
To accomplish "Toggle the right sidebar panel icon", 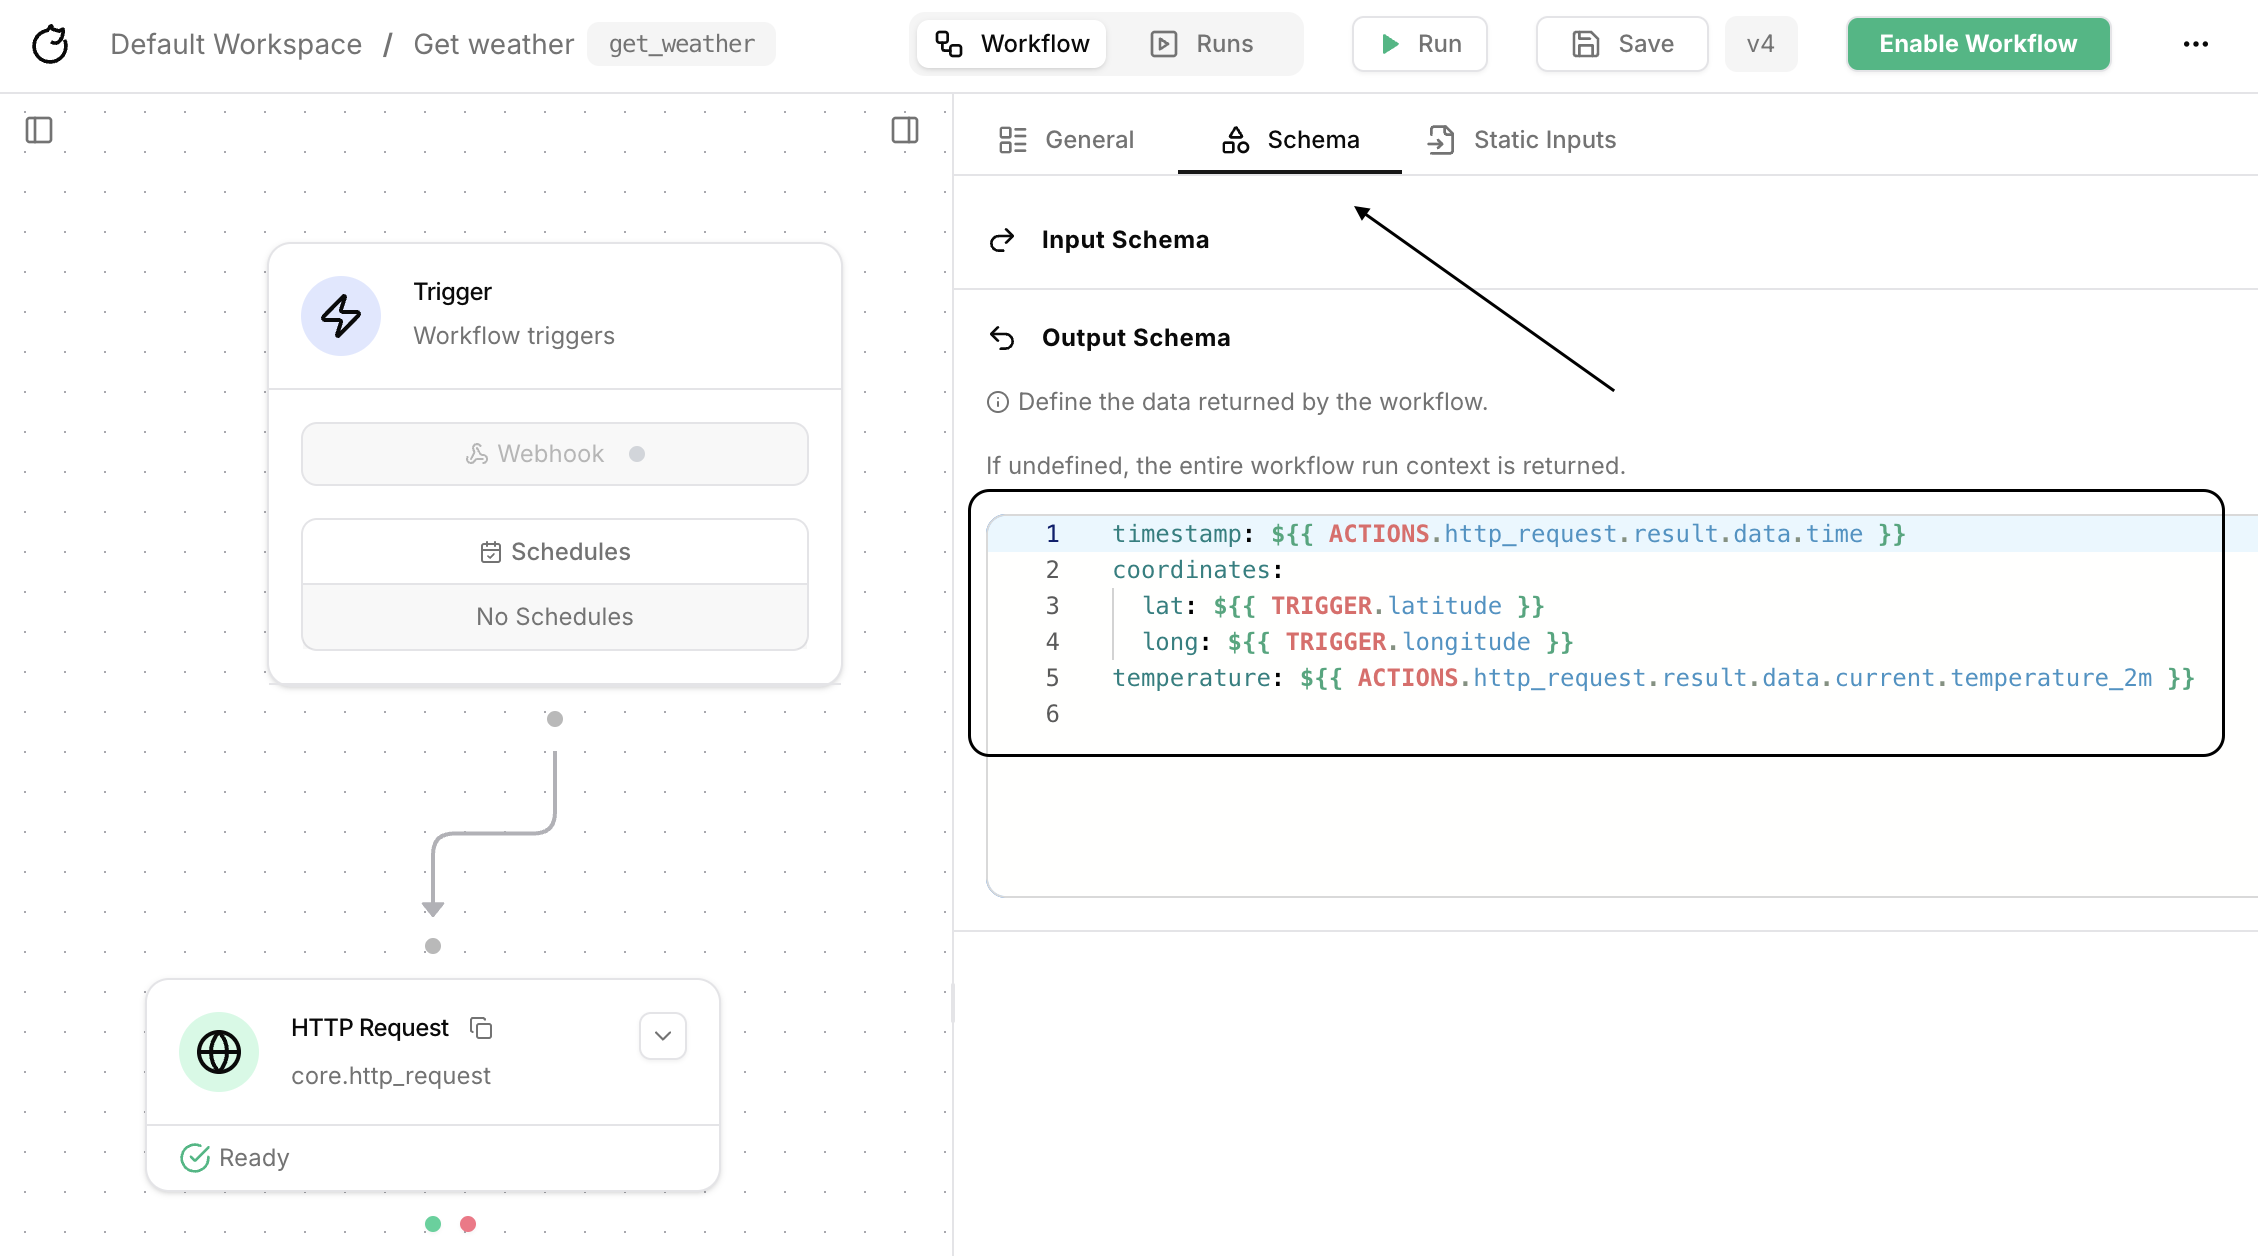I will pos(904,130).
